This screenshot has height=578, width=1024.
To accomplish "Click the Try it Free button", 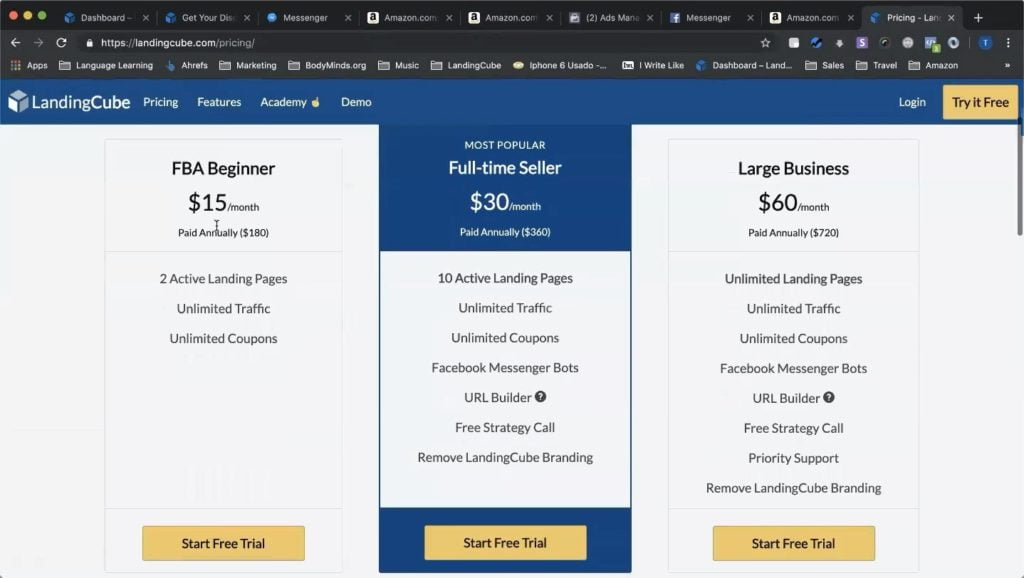I will coord(980,102).
